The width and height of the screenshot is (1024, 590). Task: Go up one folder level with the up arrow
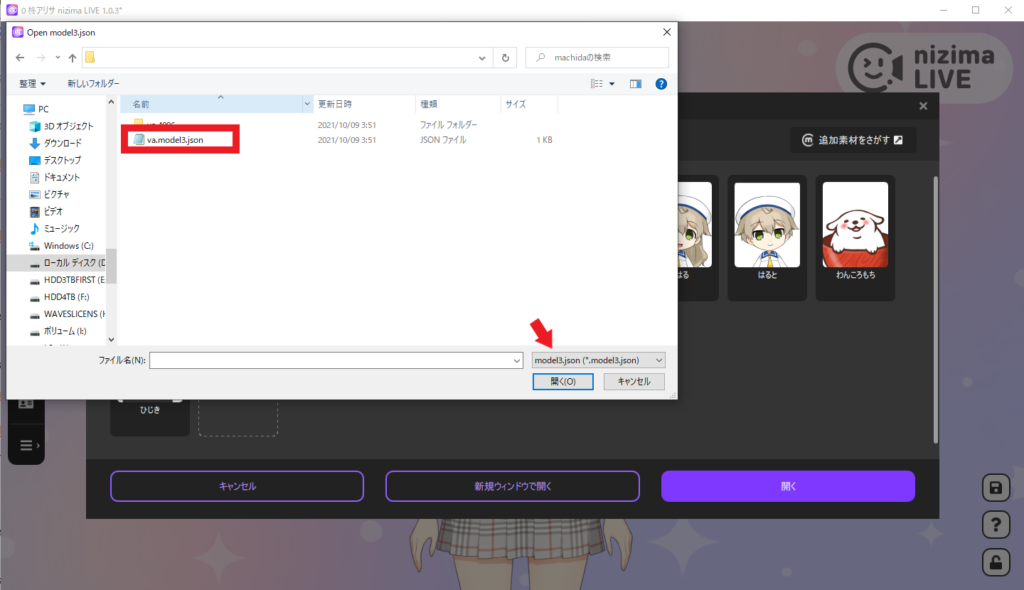72,57
